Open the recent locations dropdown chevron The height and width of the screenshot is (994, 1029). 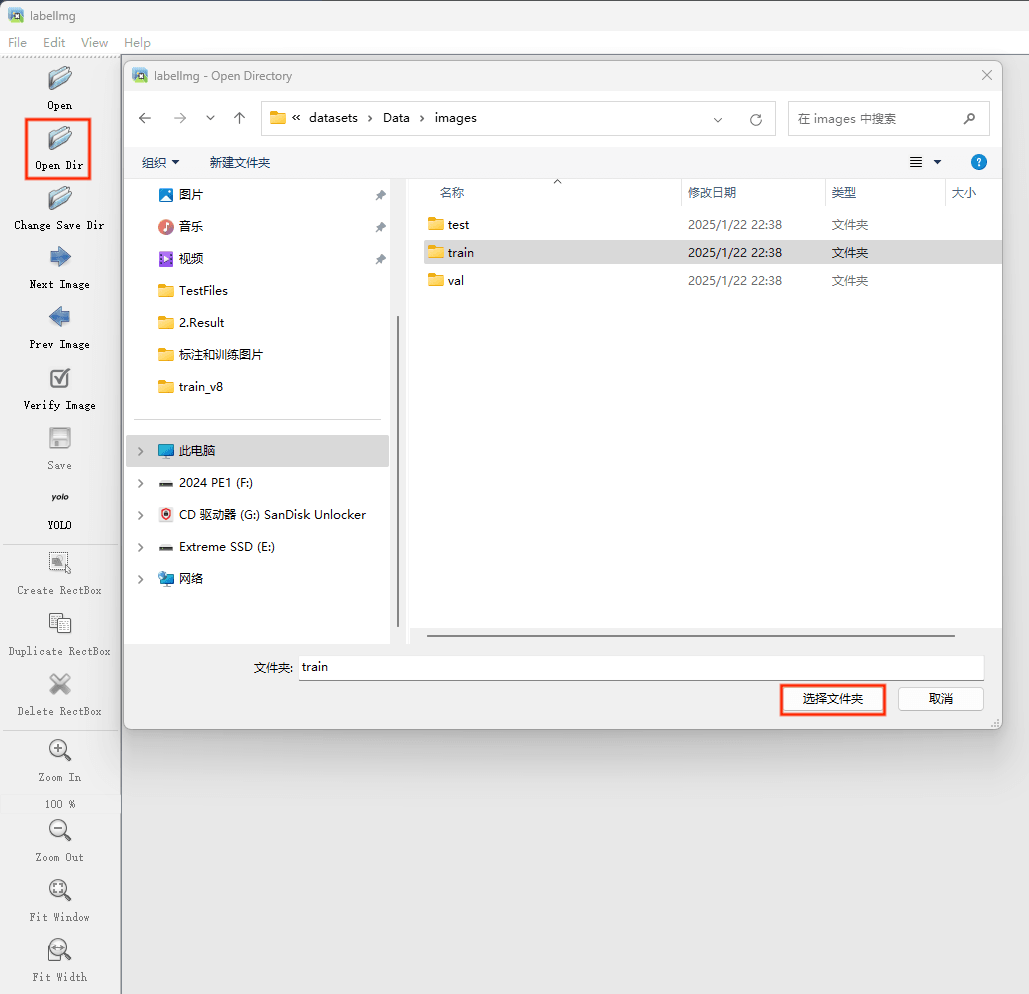point(210,118)
